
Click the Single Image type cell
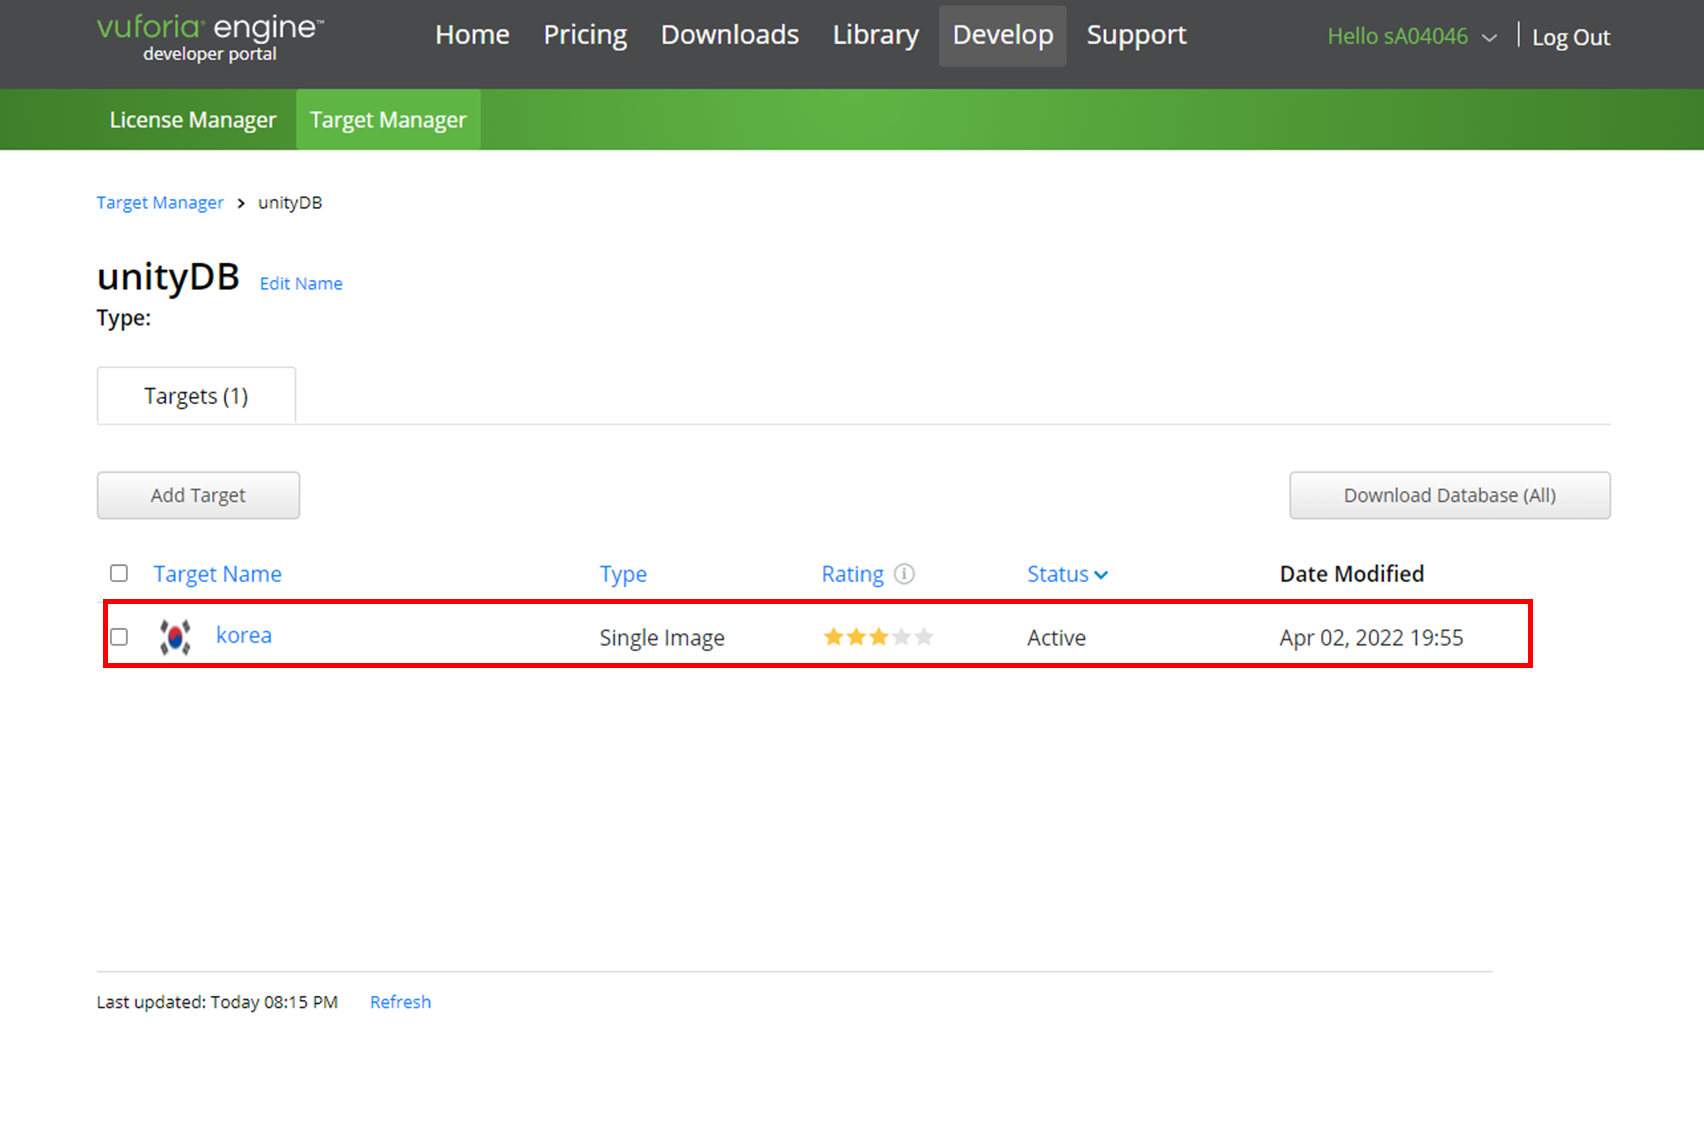pos(662,638)
